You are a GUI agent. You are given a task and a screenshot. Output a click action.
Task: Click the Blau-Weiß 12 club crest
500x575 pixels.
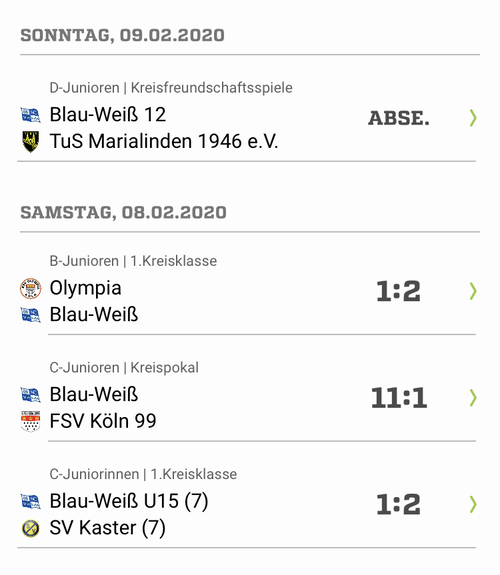pos(30,115)
